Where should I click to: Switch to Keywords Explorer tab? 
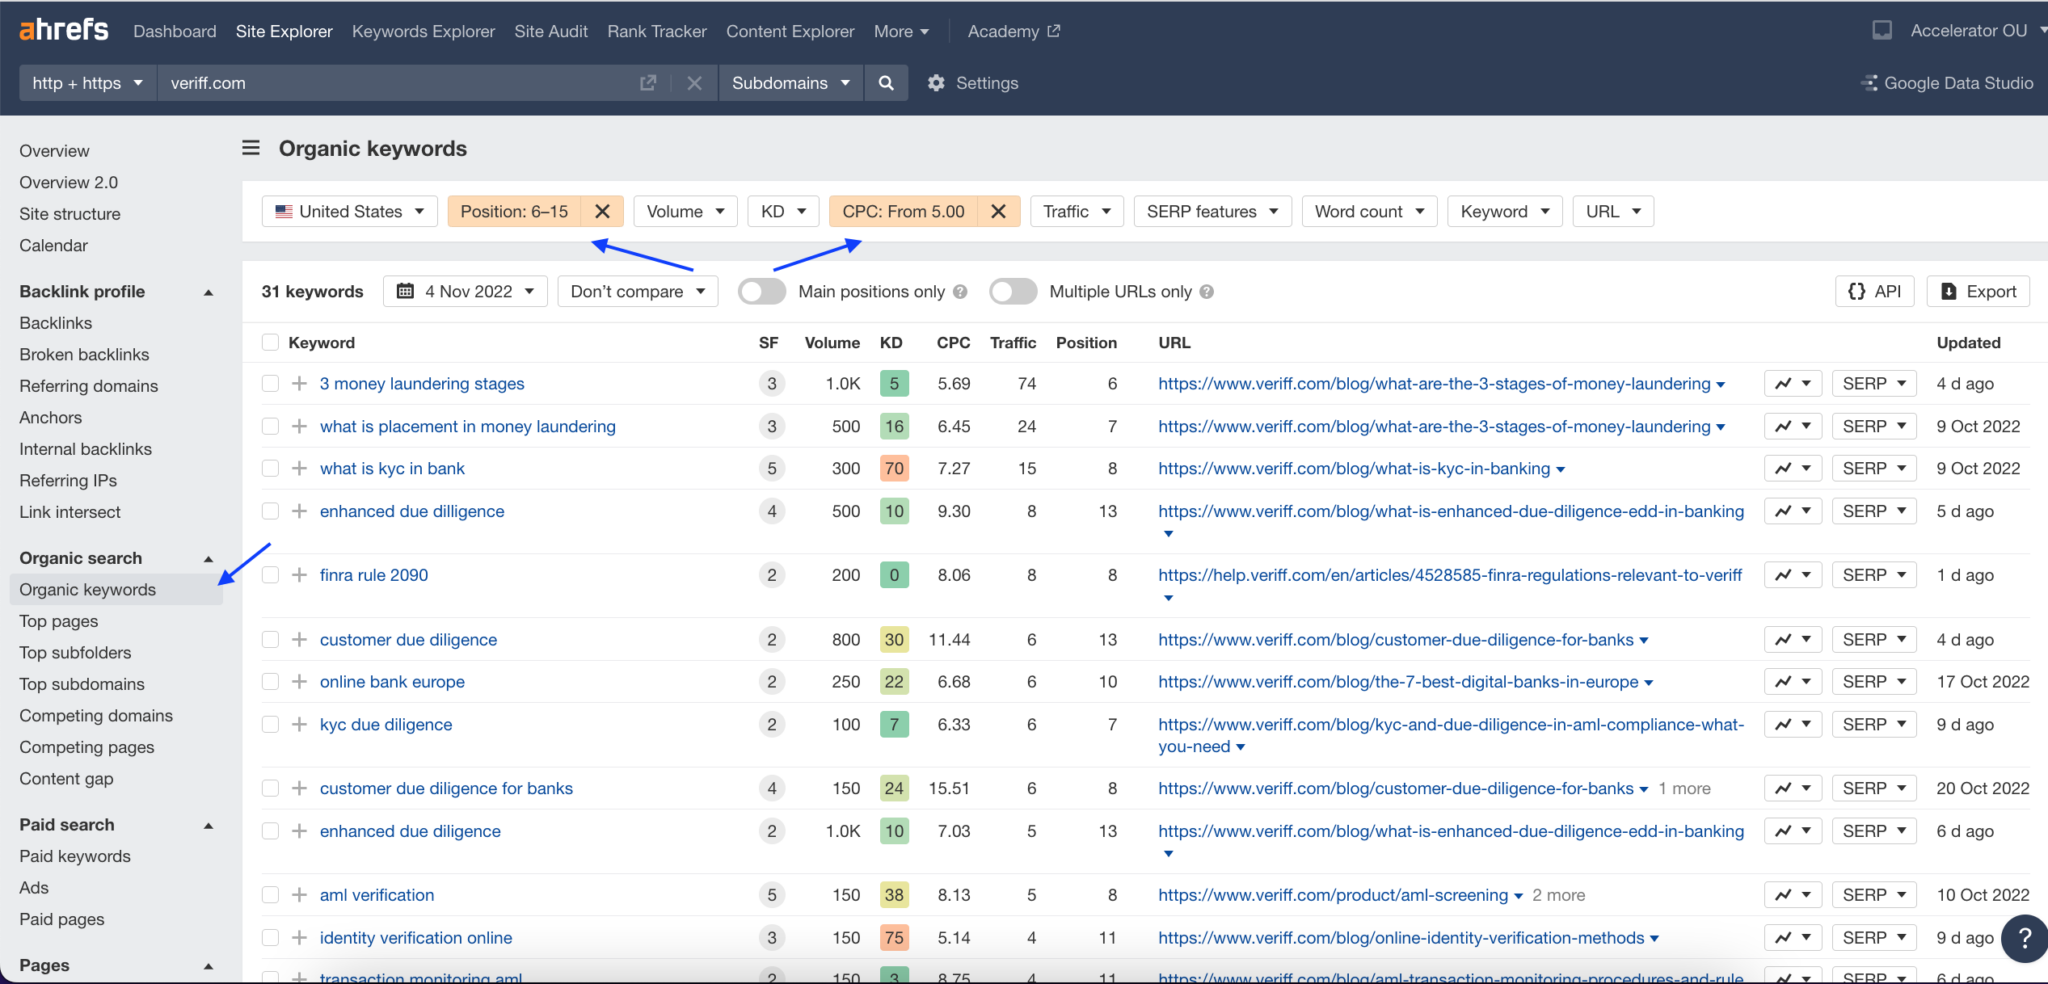[x=423, y=31]
